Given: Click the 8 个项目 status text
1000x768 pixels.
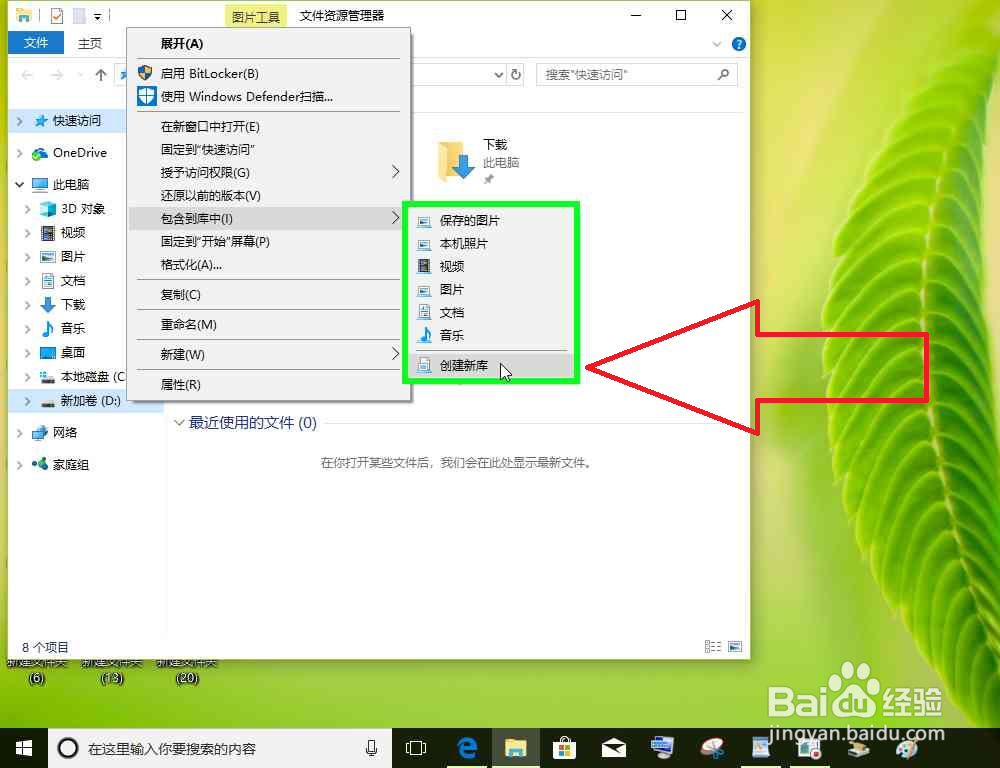Looking at the screenshot, I should [x=45, y=647].
